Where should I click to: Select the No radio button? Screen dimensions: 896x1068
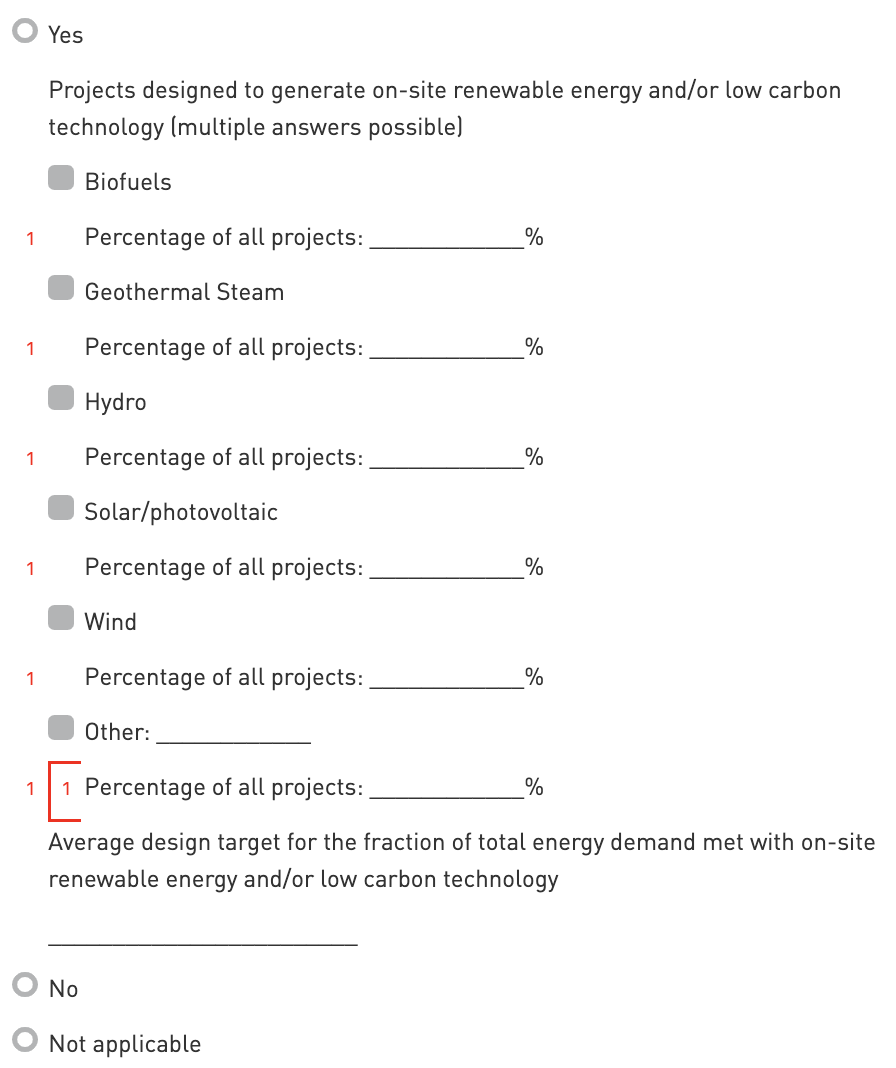[24, 986]
